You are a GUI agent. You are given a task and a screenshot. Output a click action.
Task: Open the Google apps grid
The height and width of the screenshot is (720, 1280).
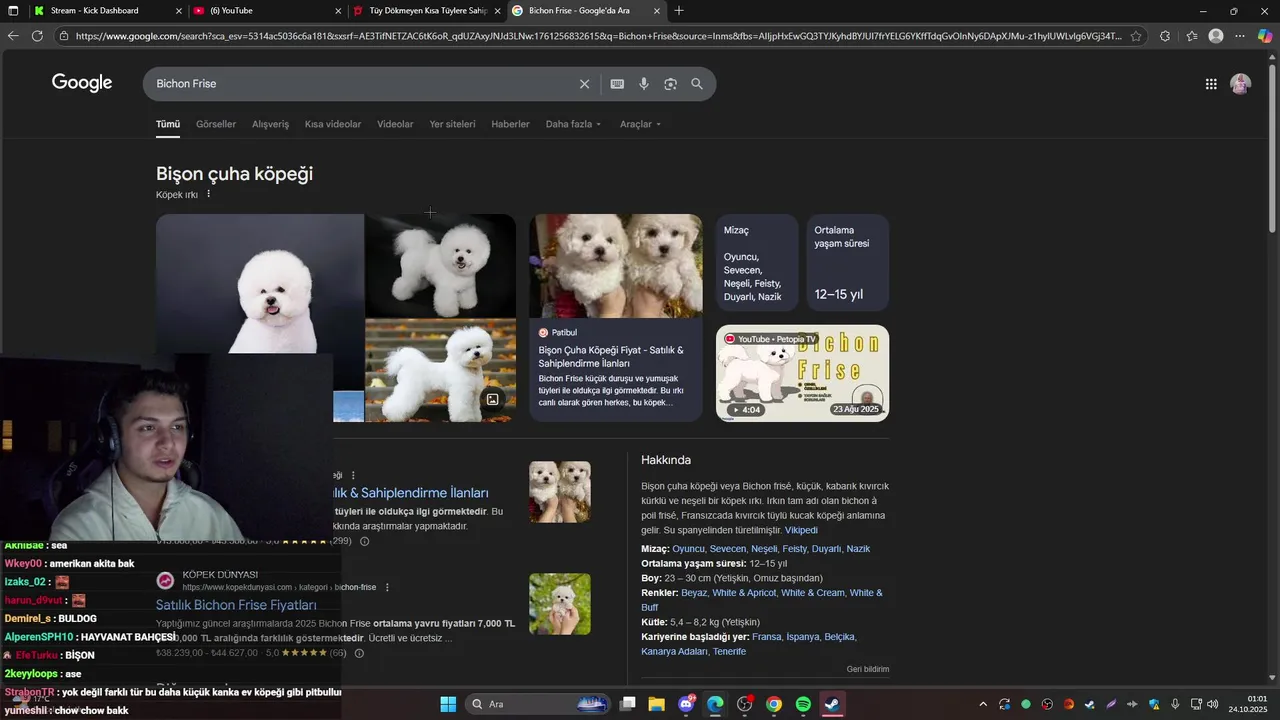click(1211, 84)
